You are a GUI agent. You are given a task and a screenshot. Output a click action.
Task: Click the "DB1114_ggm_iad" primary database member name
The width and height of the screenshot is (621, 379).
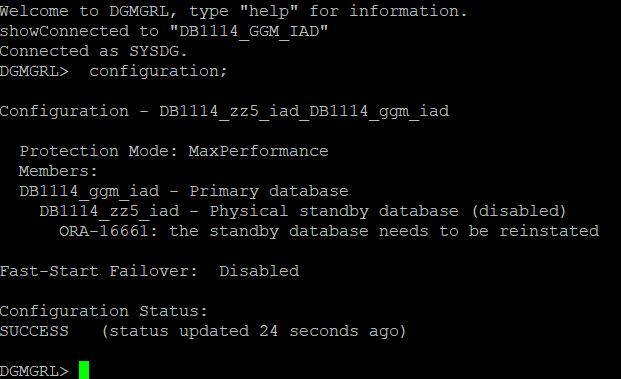coord(89,191)
